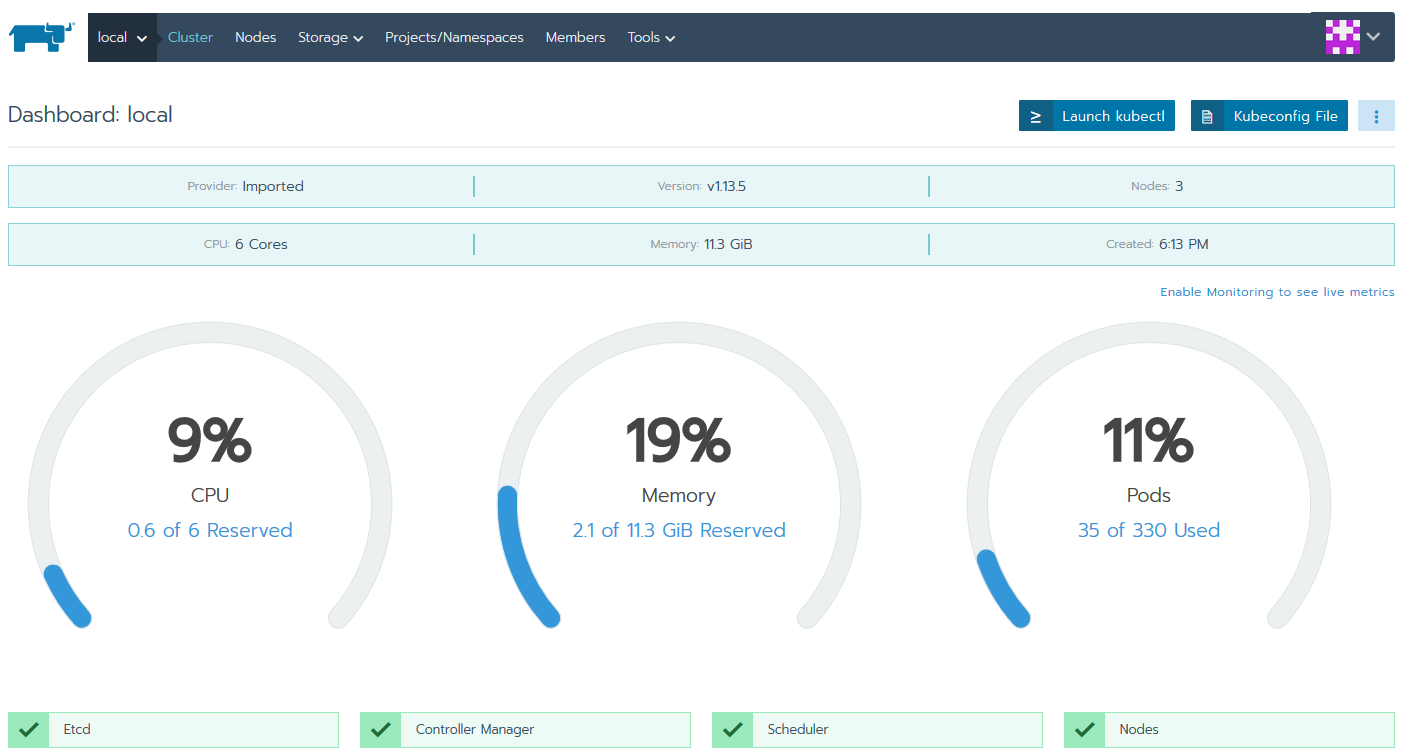Click the Kubeconfig file document icon
This screenshot has width=1408, height=755.
pyautogui.click(x=1207, y=116)
